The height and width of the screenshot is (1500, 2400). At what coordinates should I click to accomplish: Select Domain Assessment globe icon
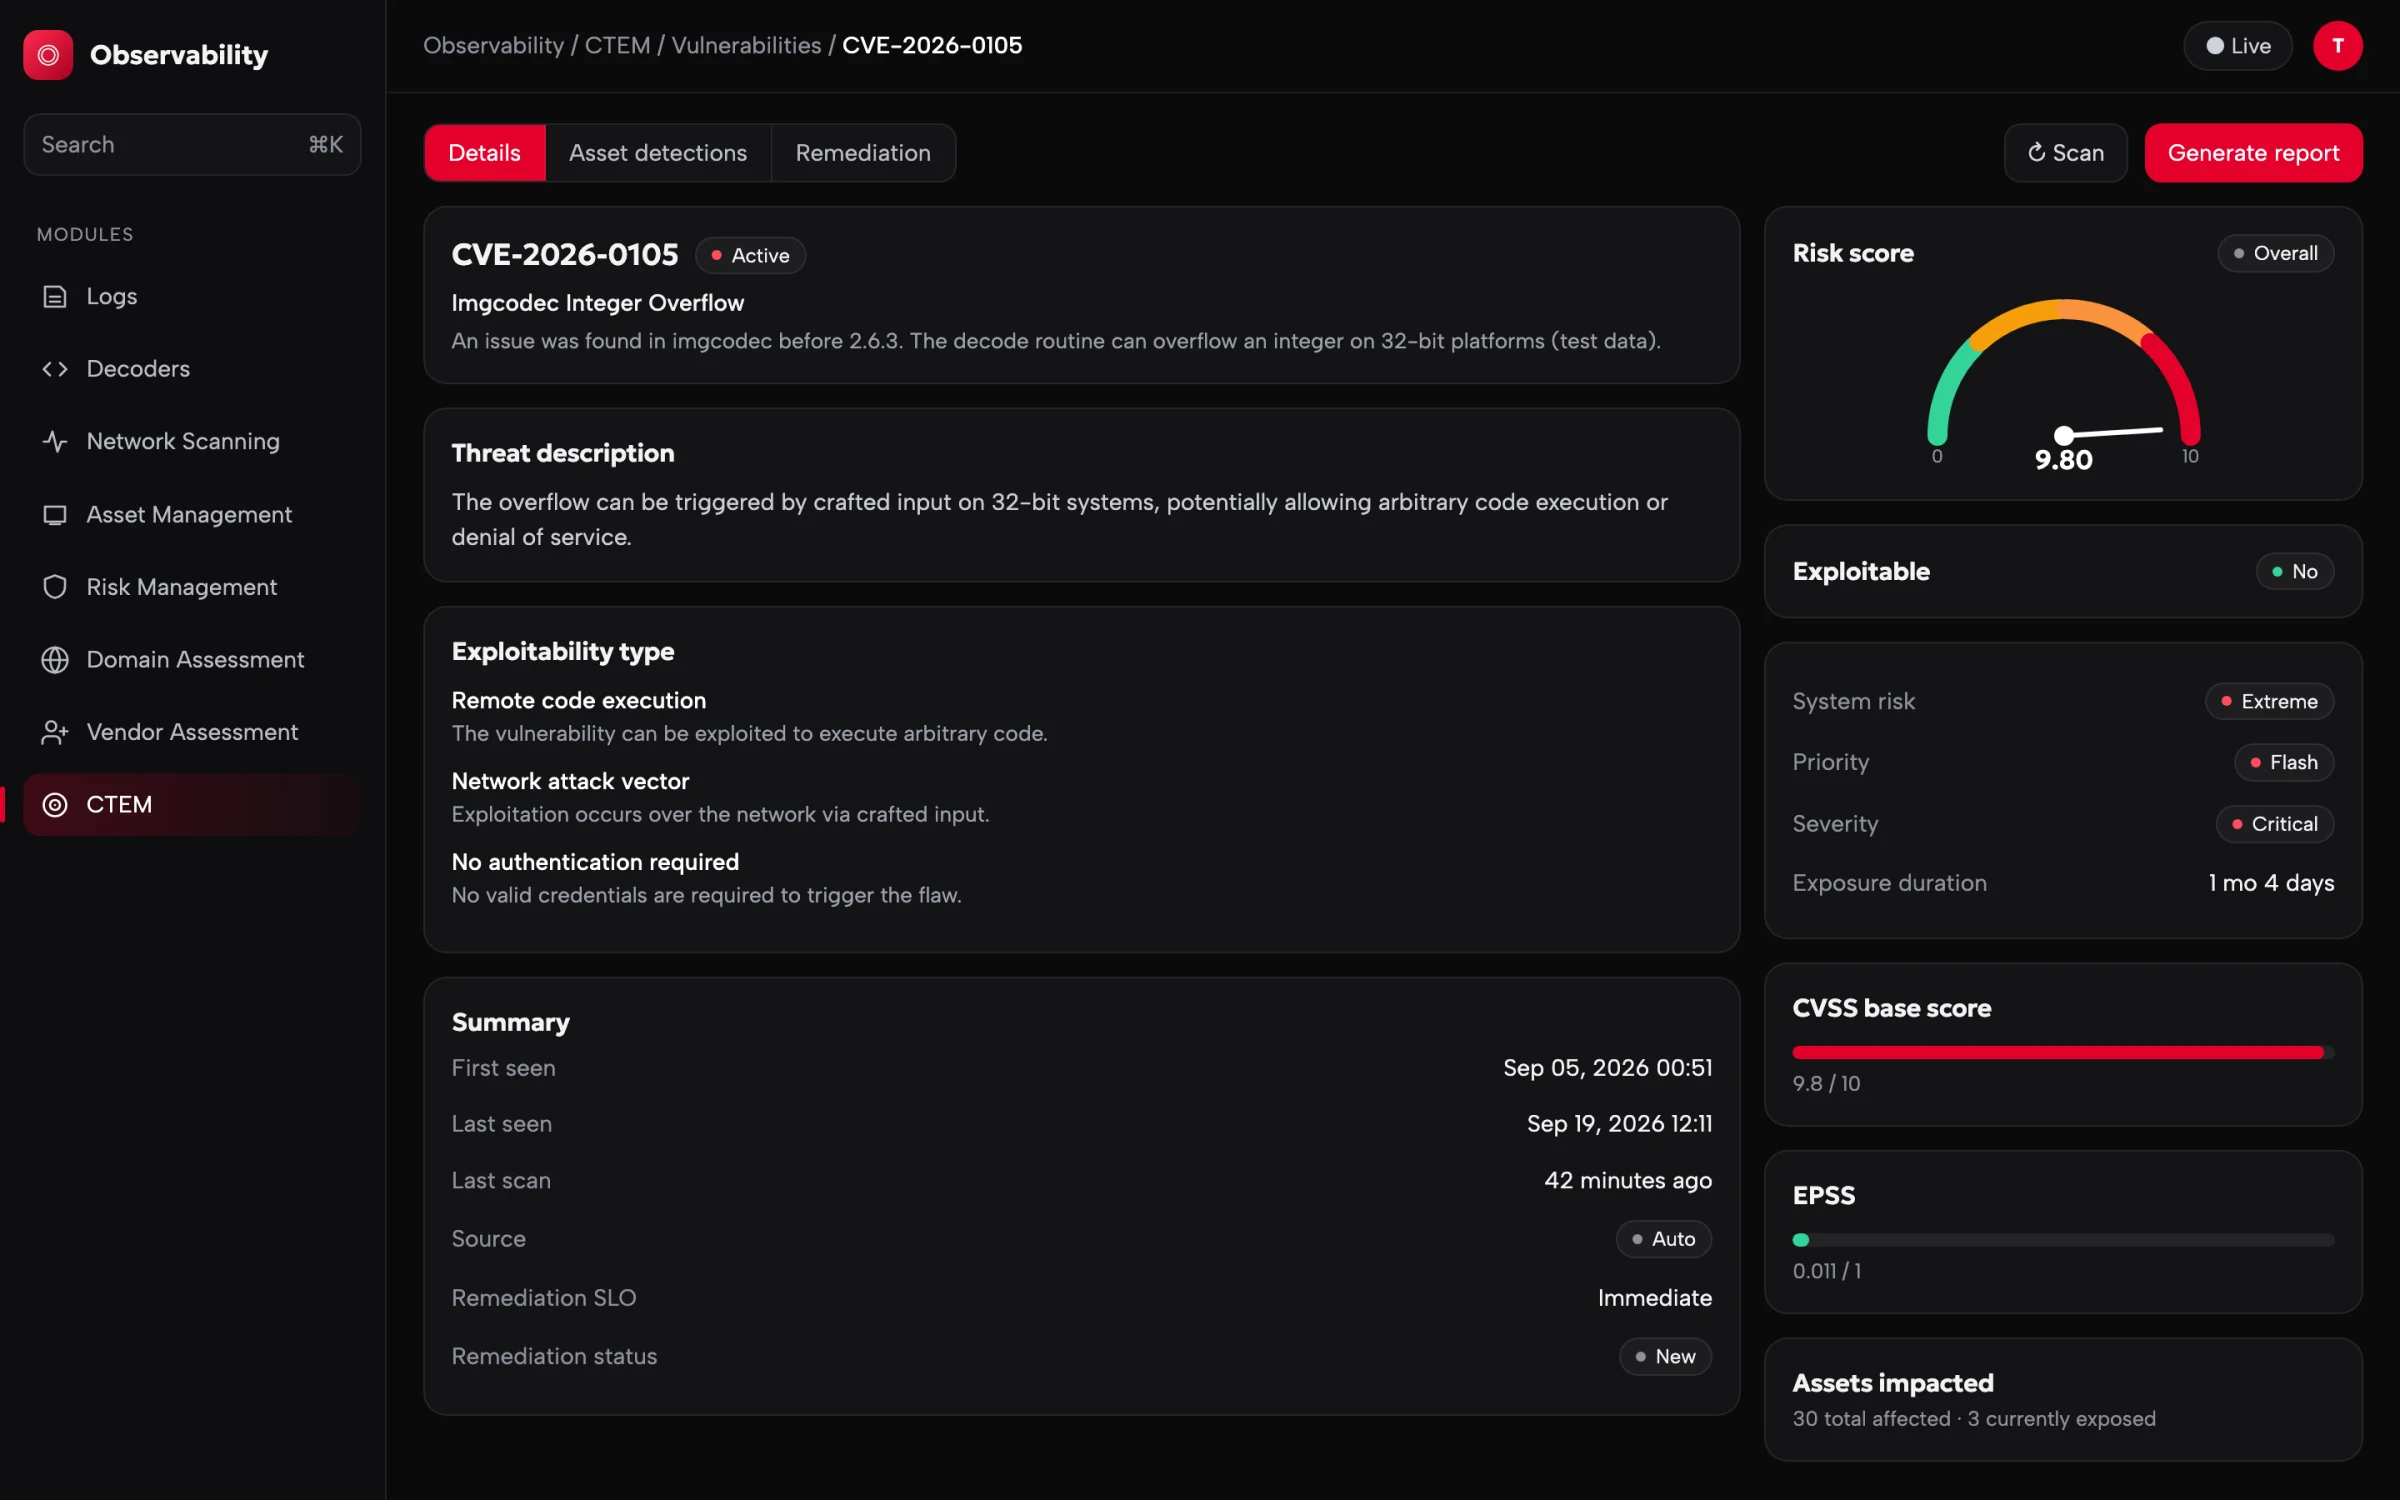click(55, 660)
